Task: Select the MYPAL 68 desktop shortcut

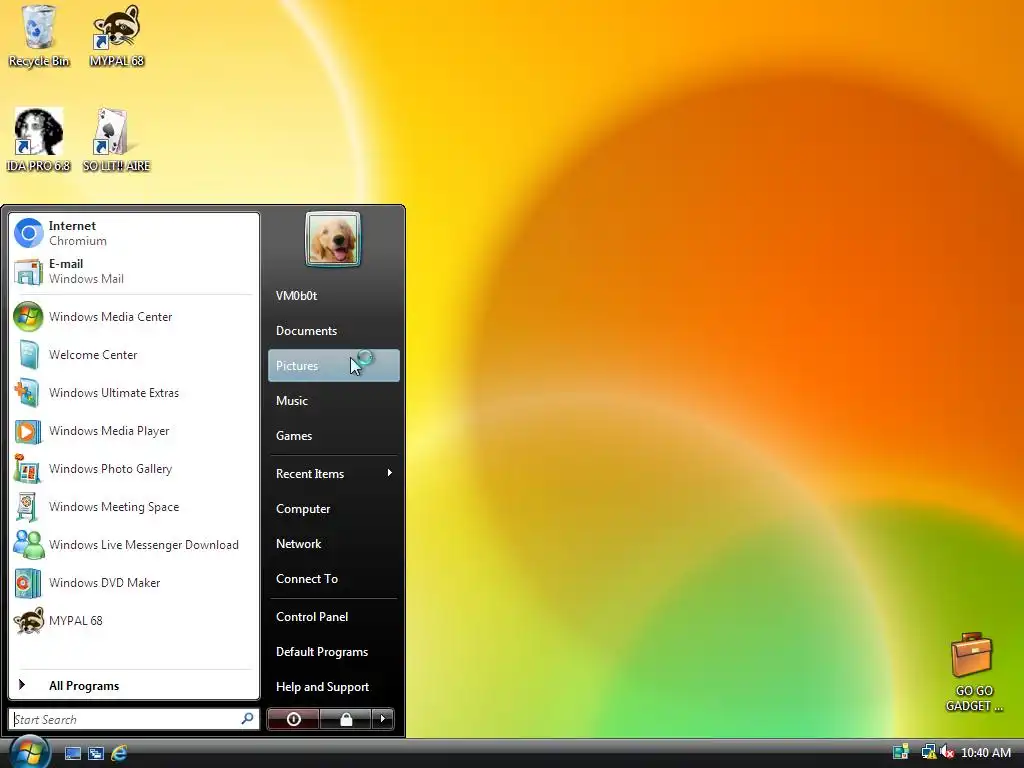Action: [117, 36]
